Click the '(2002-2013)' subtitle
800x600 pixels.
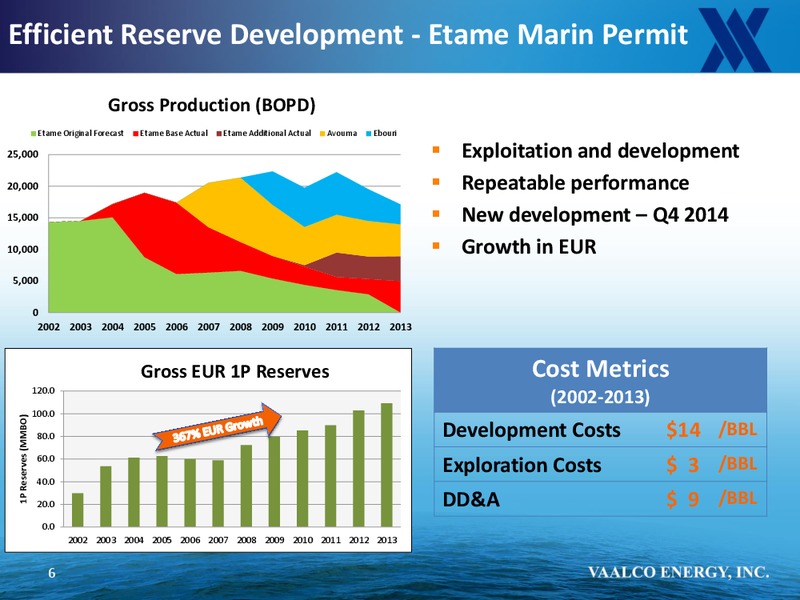(x=600, y=396)
